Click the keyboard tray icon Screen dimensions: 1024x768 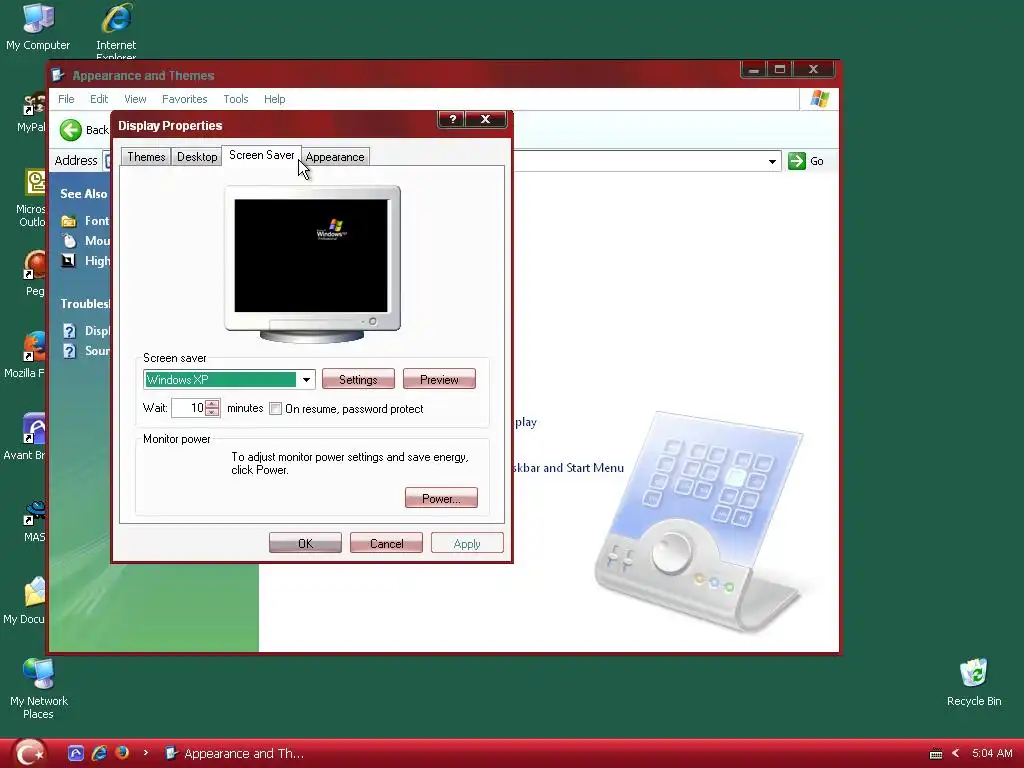point(935,754)
